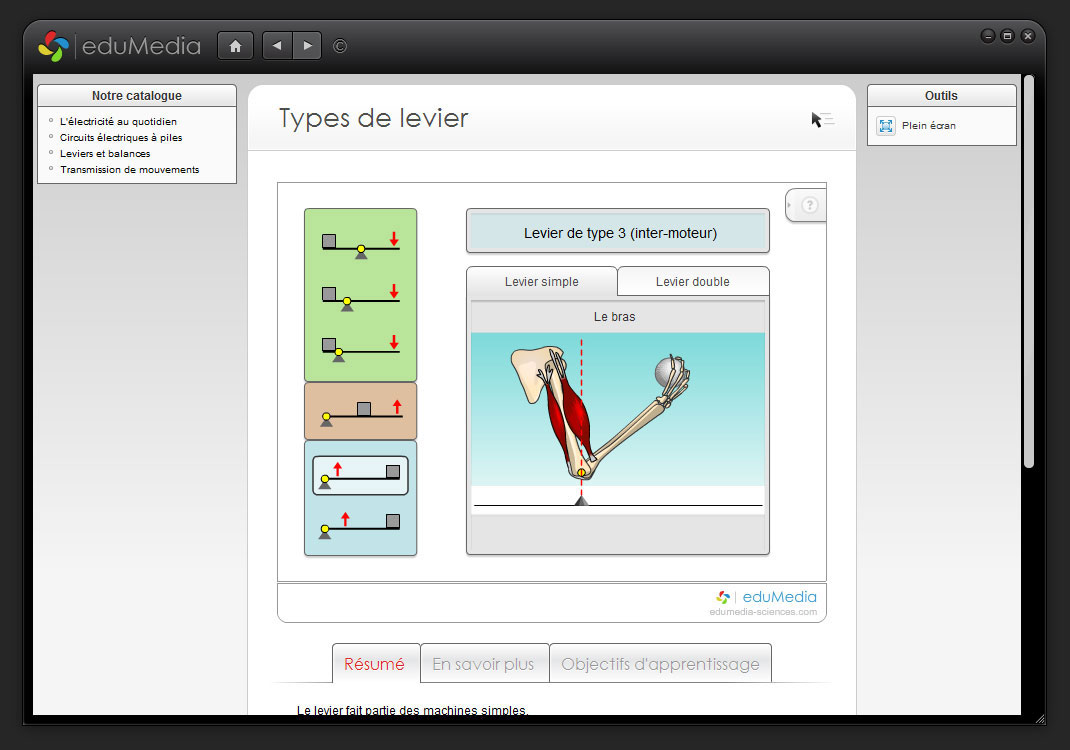Click the Plein écran fullscreen icon
This screenshot has width=1070, height=750.
coord(886,126)
